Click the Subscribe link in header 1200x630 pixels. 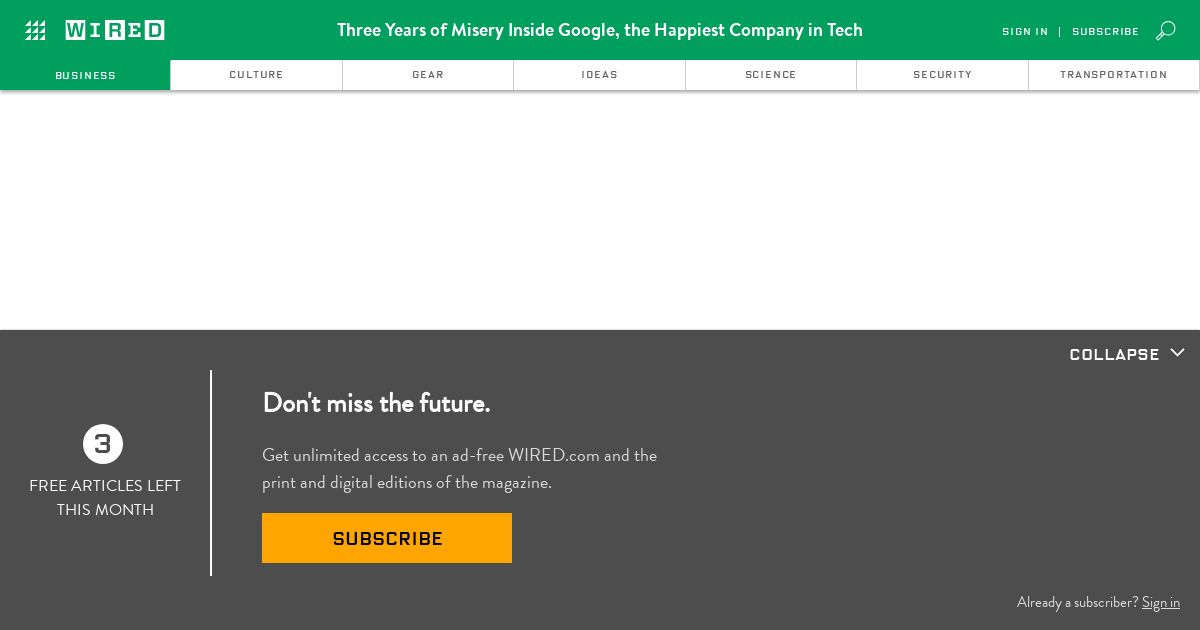click(x=1105, y=32)
